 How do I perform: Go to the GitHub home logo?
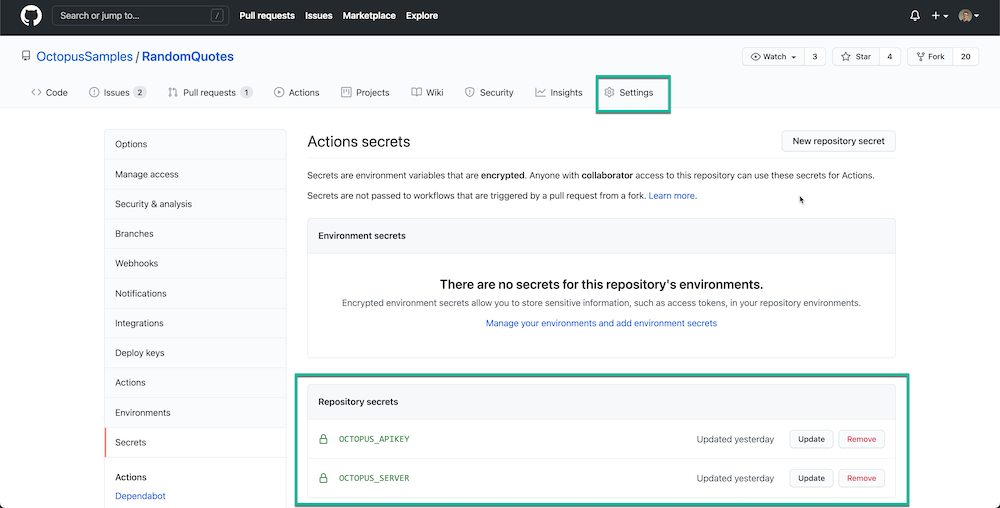[x=31, y=15]
